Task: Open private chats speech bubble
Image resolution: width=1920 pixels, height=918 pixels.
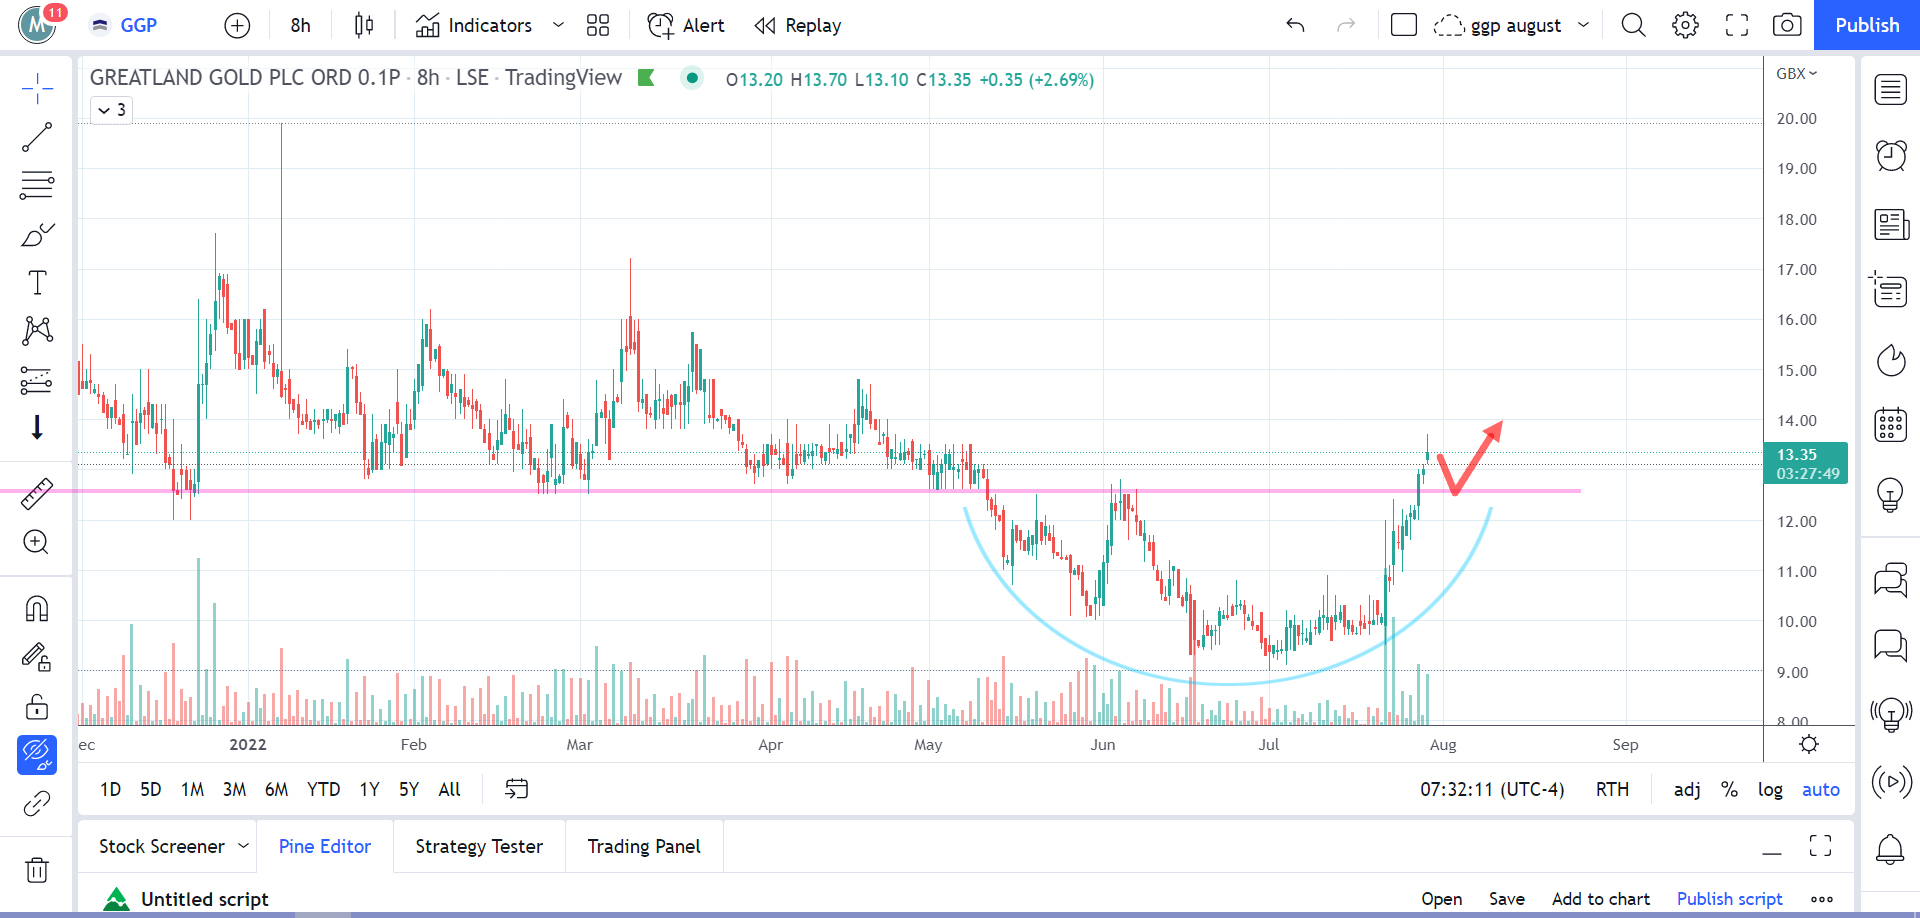Action: [1890, 645]
